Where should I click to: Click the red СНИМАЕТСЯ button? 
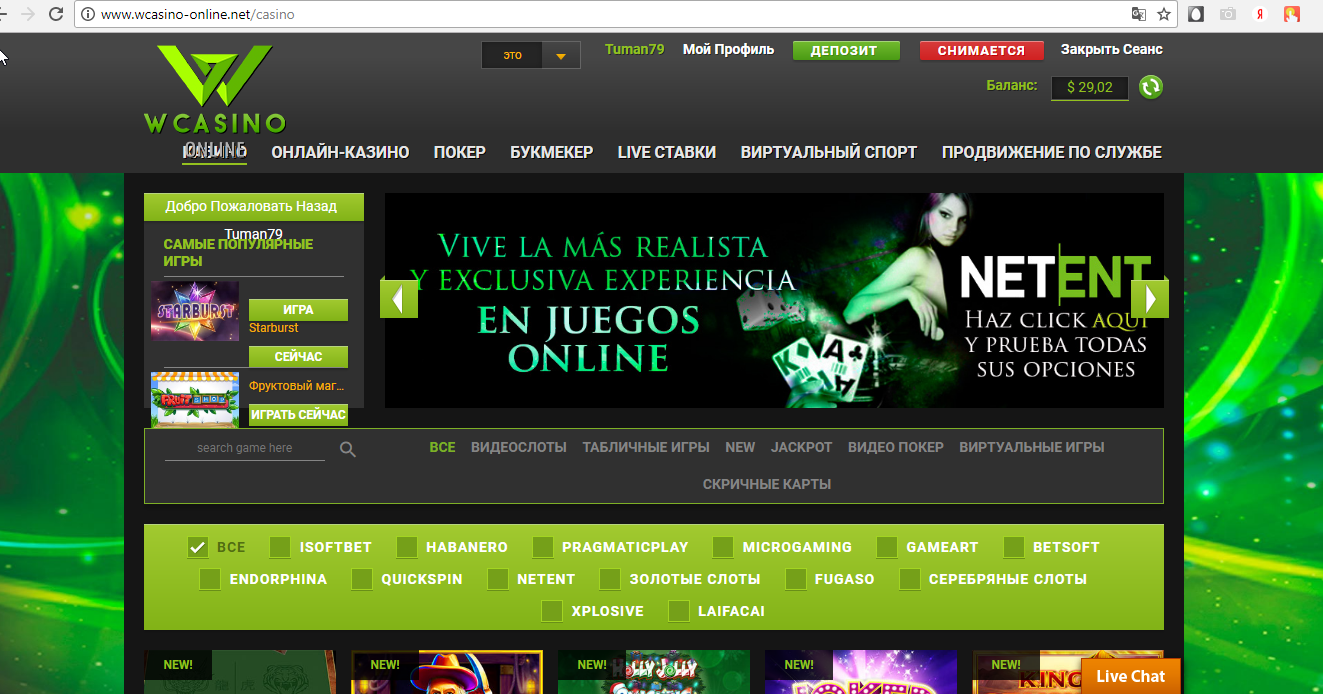(x=981, y=51)
